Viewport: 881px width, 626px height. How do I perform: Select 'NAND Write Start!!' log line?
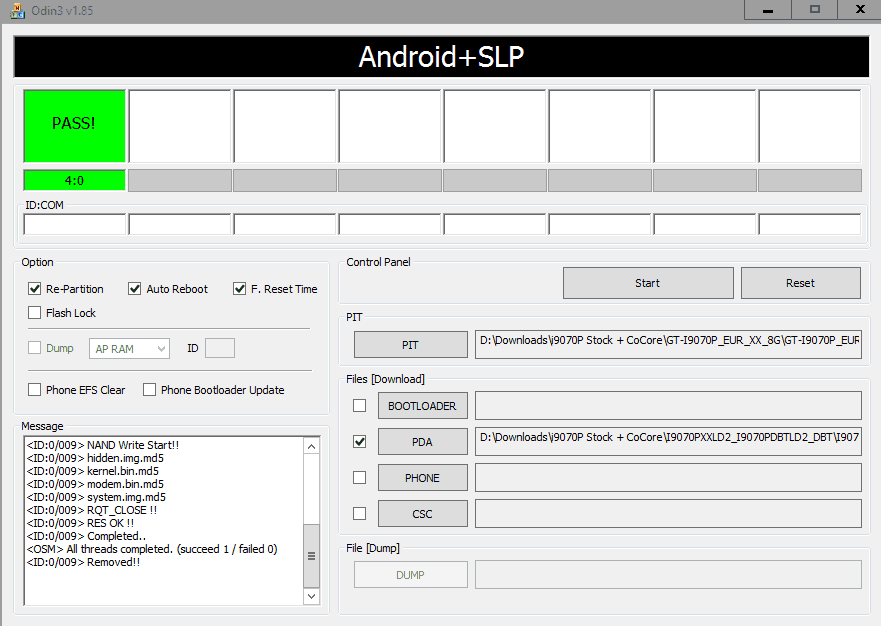click(103, 445)
